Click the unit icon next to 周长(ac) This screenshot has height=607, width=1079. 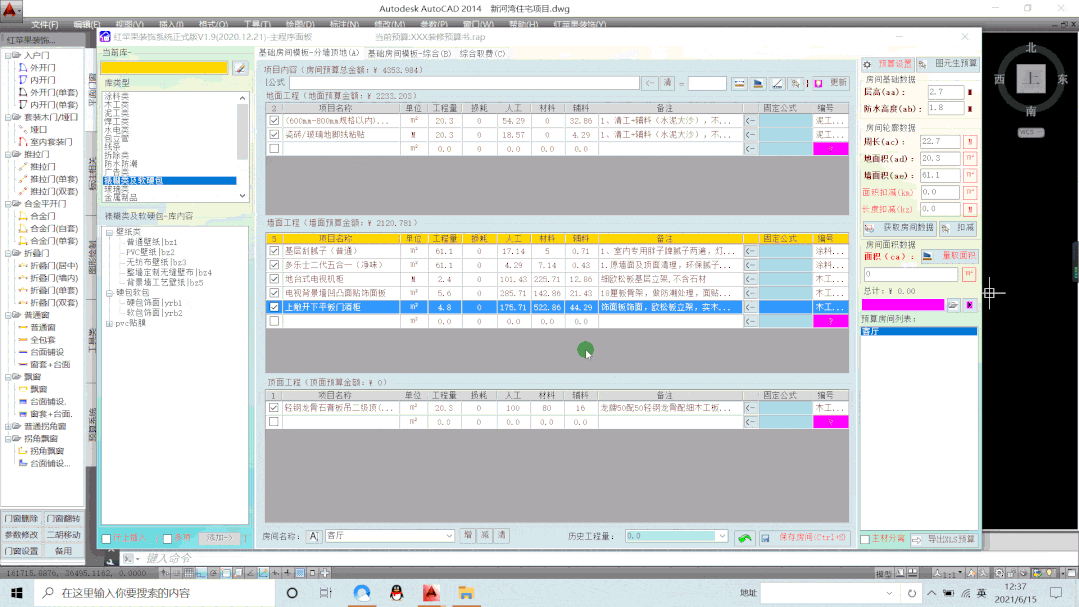pos(970,142)
